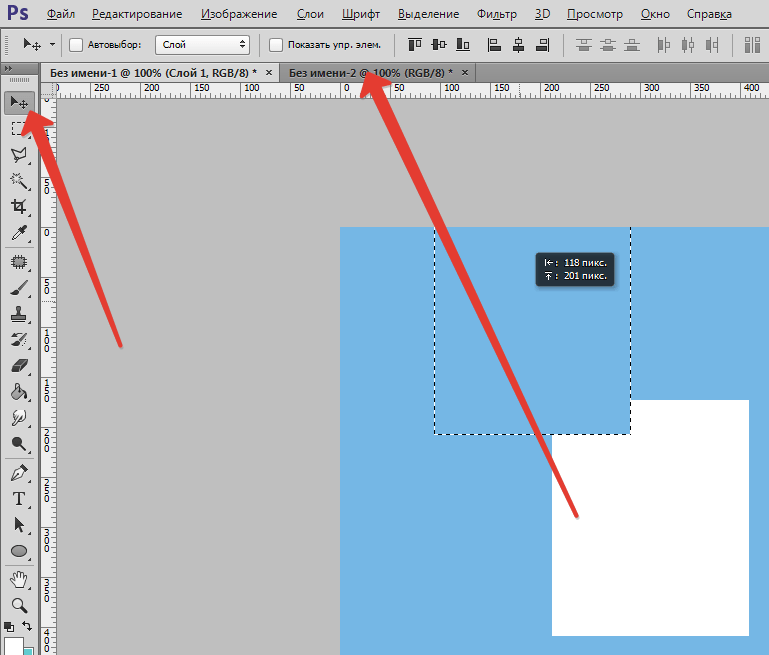Select the Clone Stamp tool
Viewport: 769px width, 655px height.
(19, 314)
